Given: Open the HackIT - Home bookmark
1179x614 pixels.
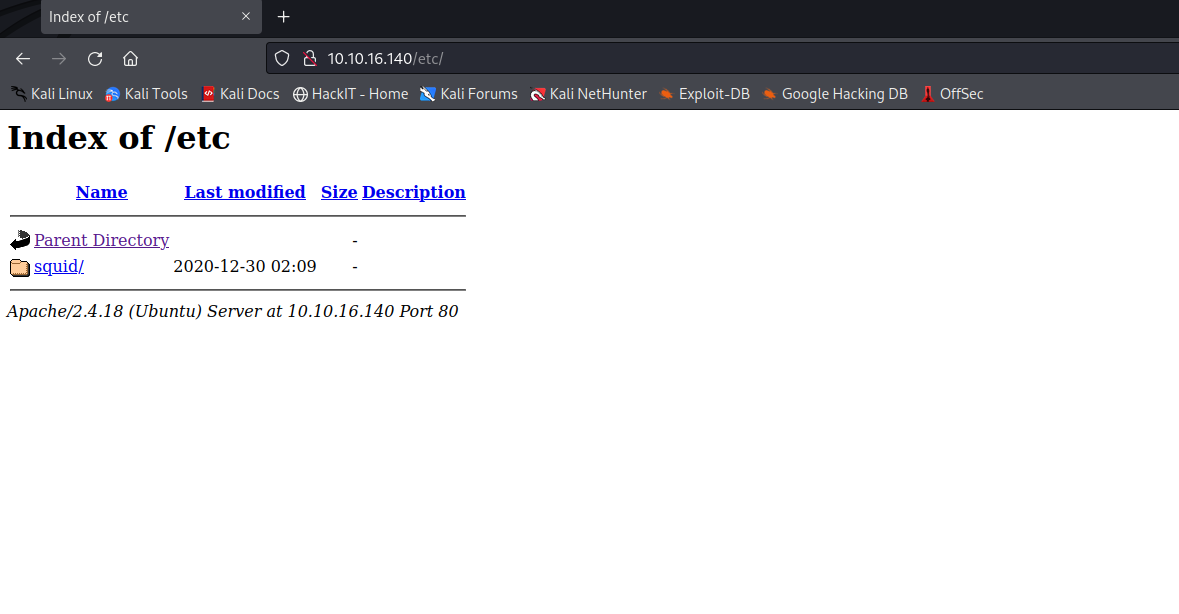Looking at the screenshot, I should pos(350,94).
